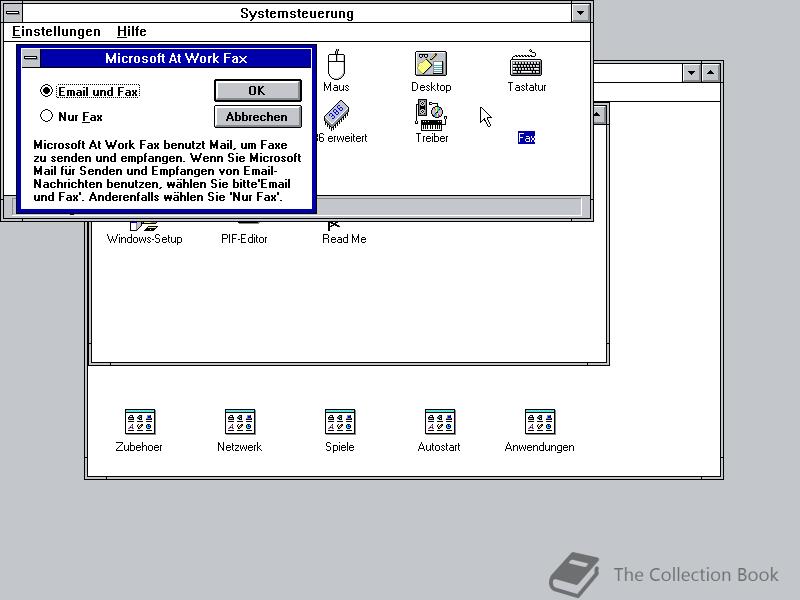Confirm the fax dialog with OK
The width and height of the screenshot is (800, 600).
[x=258, y=90]
